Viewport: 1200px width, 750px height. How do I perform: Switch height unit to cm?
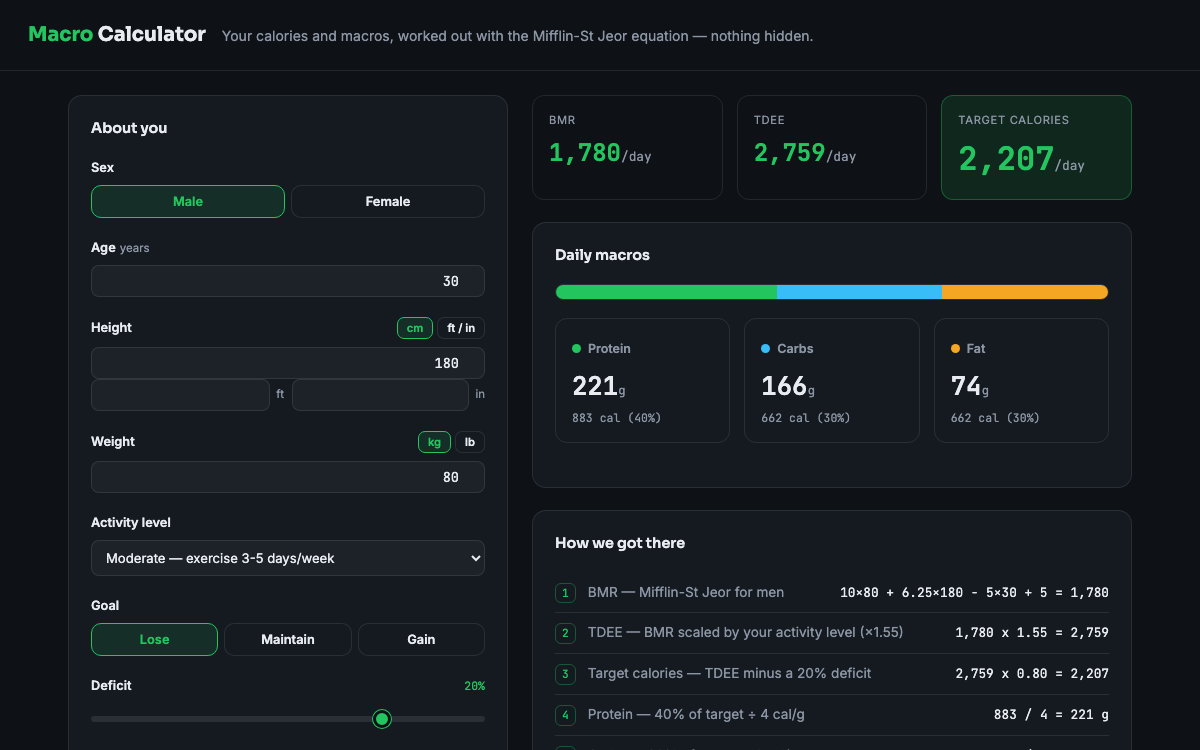[x=415, y=328]
